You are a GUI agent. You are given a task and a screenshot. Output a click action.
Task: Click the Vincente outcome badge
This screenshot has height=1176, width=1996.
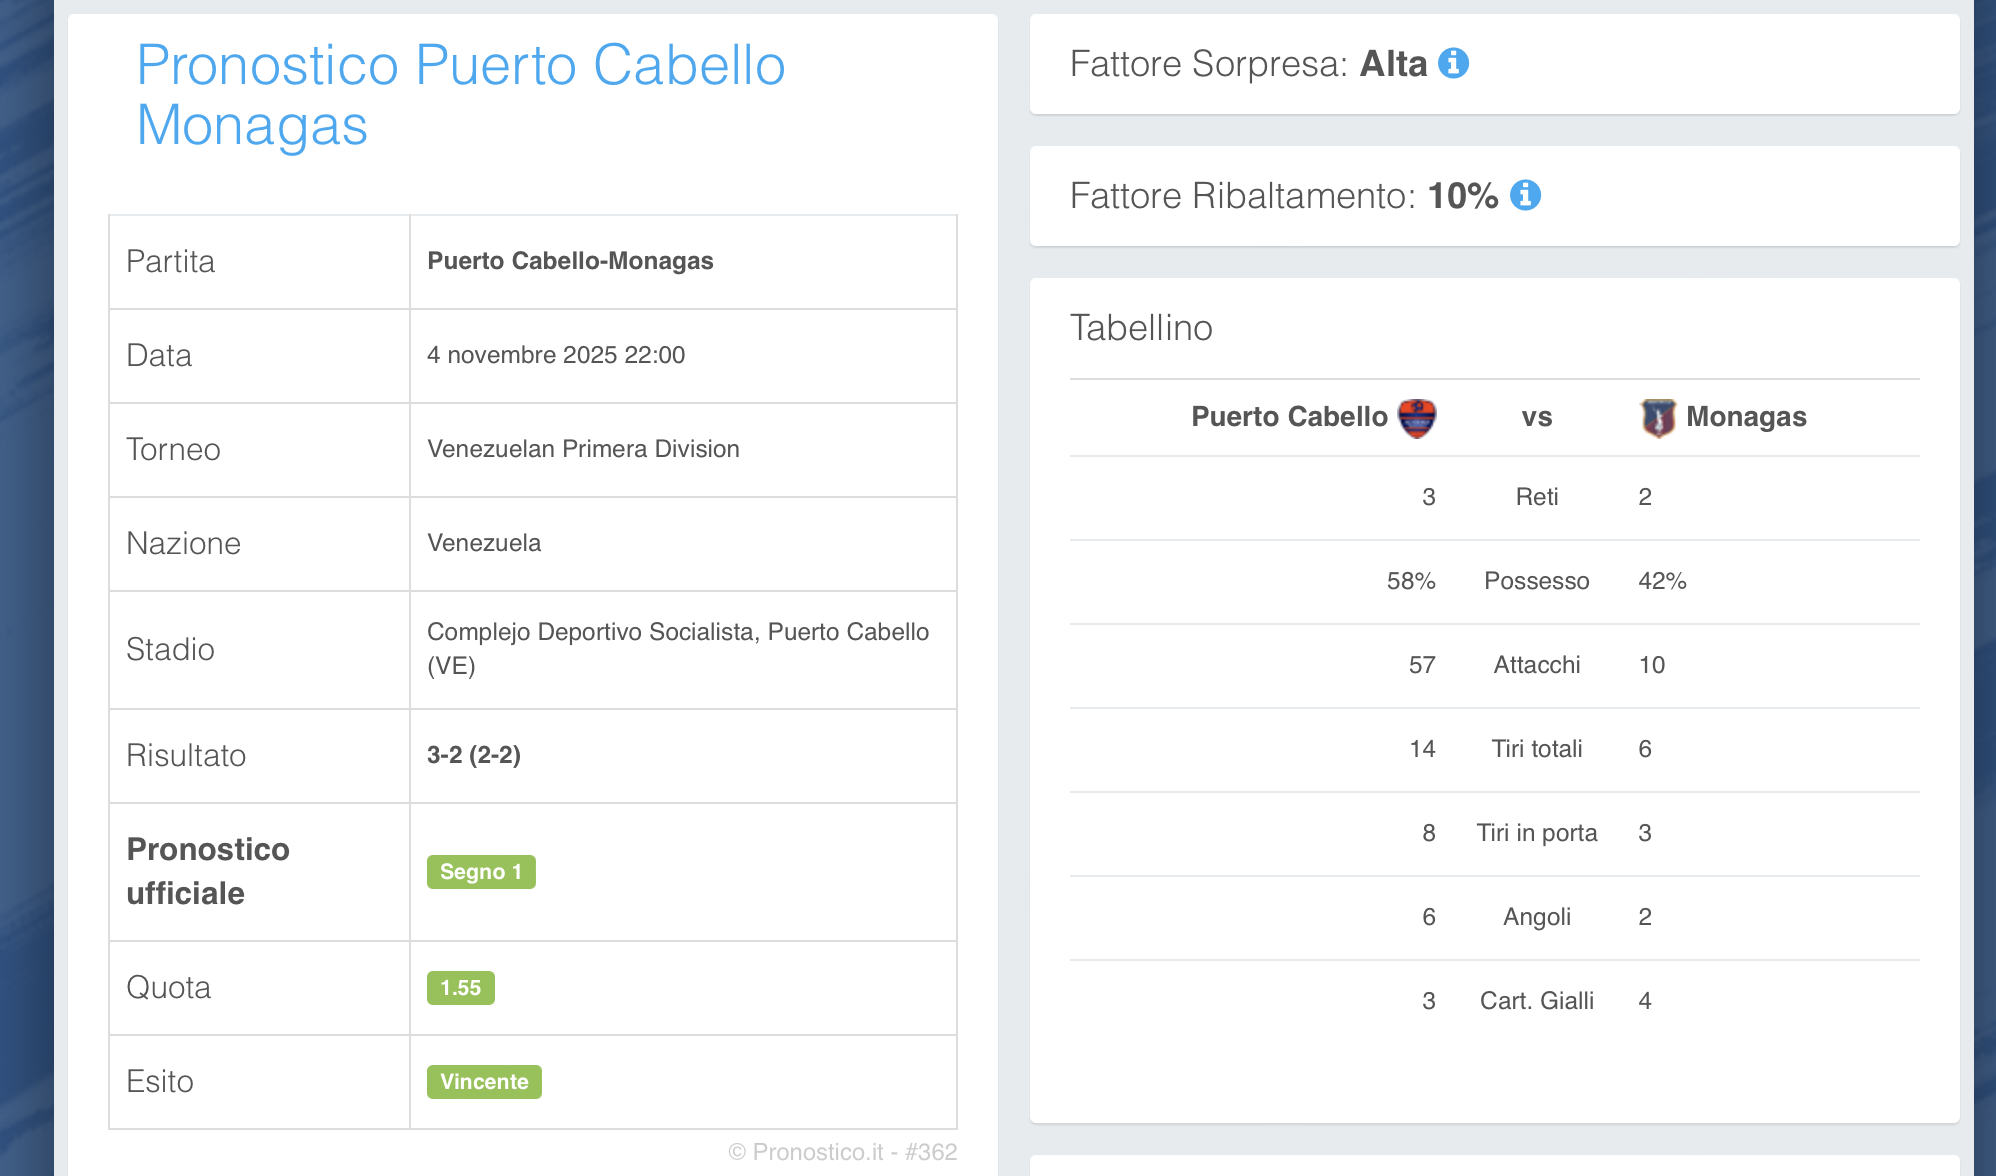[x=484, y=1082]
